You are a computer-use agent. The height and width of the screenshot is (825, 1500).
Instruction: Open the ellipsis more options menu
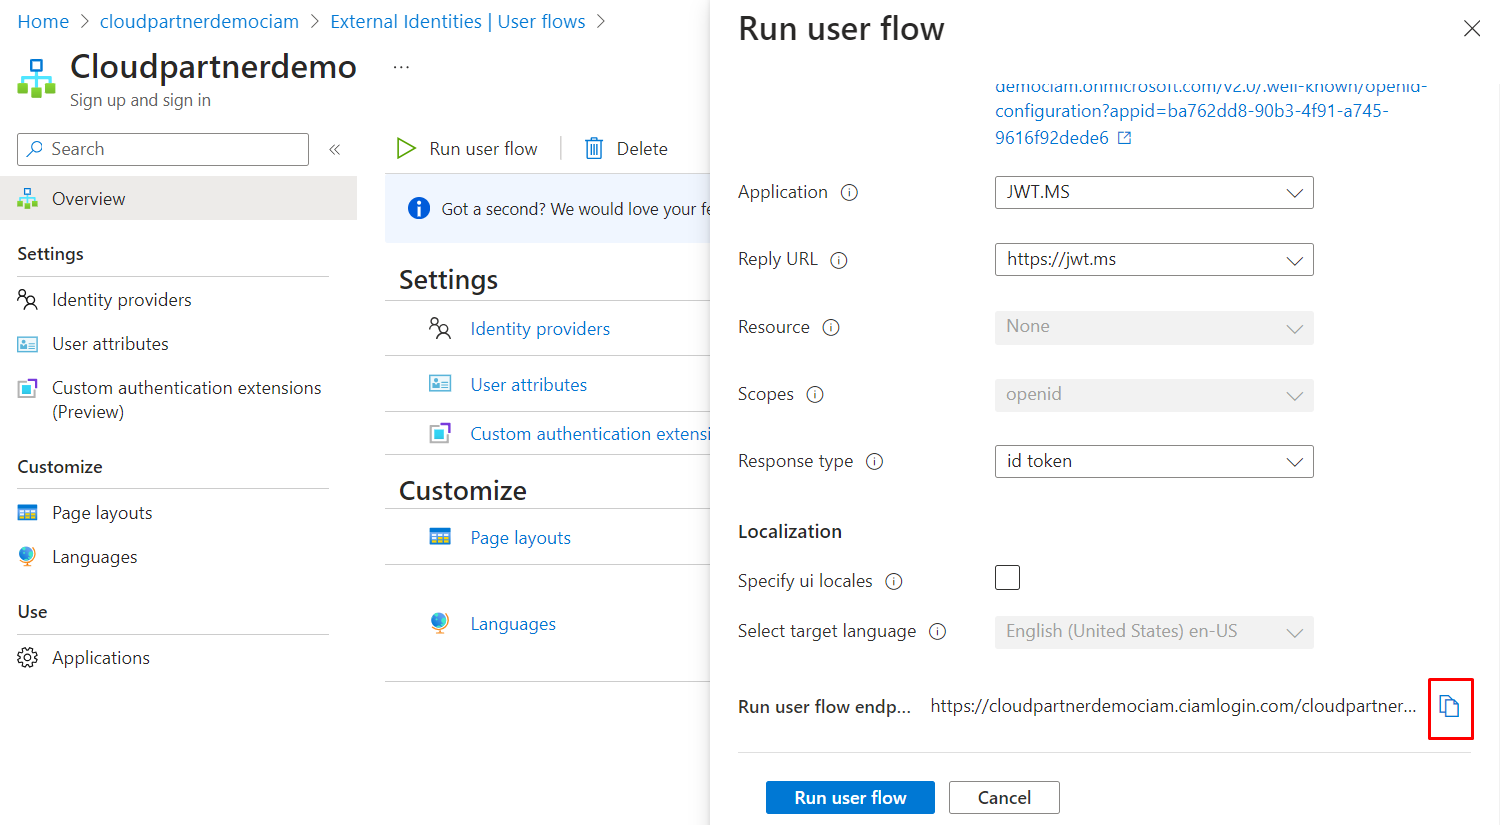coord(401,67)
